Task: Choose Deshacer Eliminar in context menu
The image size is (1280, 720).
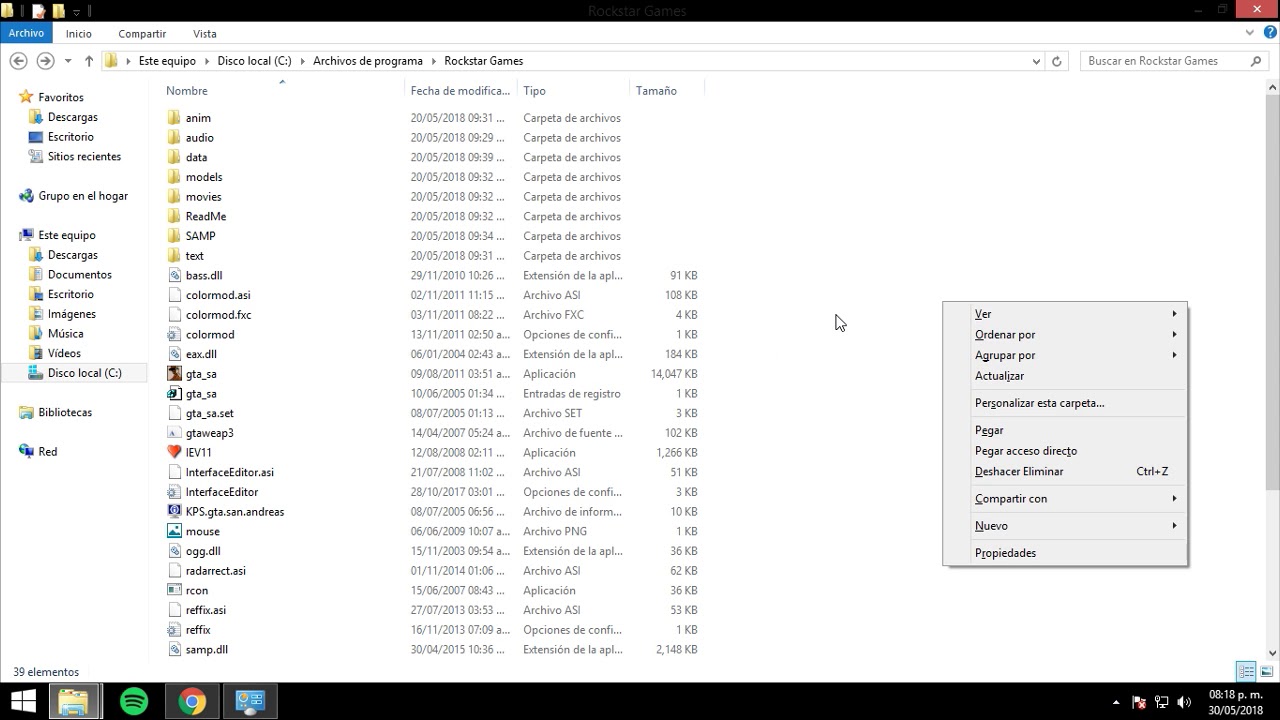Action: [1065, 472]
